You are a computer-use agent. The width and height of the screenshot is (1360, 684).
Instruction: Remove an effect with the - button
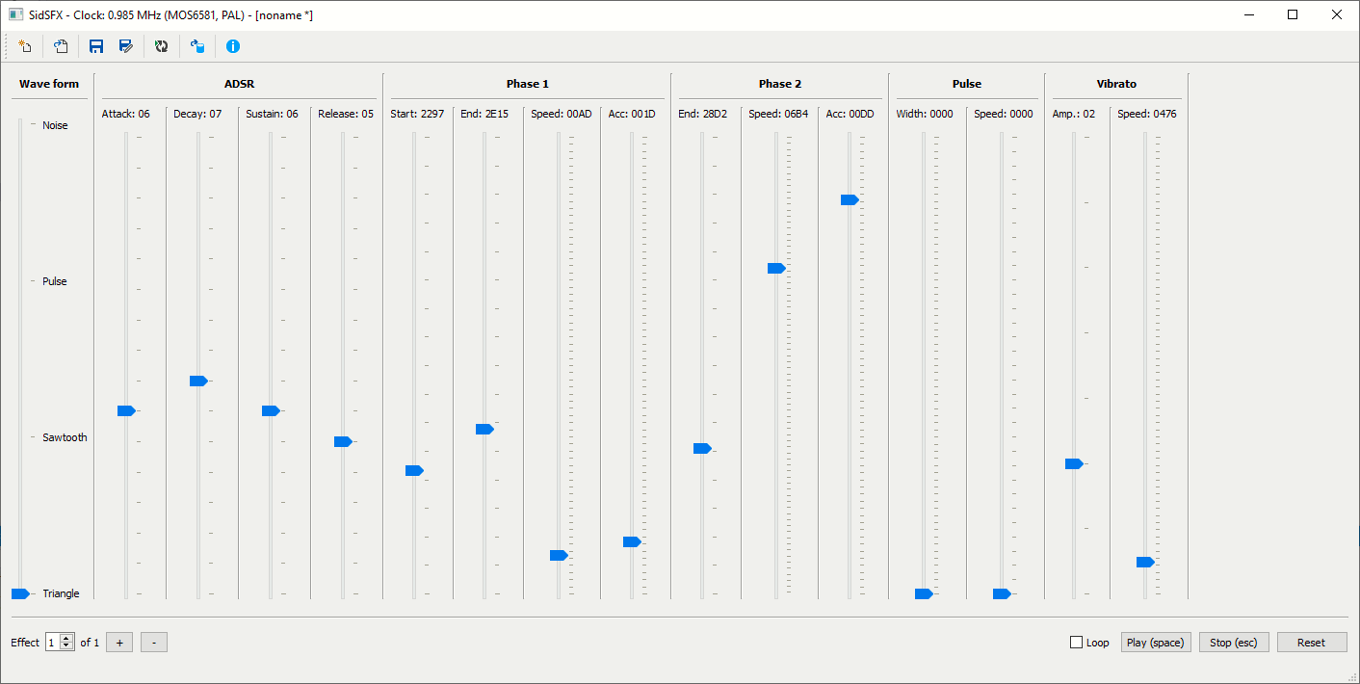click(154, 642)
